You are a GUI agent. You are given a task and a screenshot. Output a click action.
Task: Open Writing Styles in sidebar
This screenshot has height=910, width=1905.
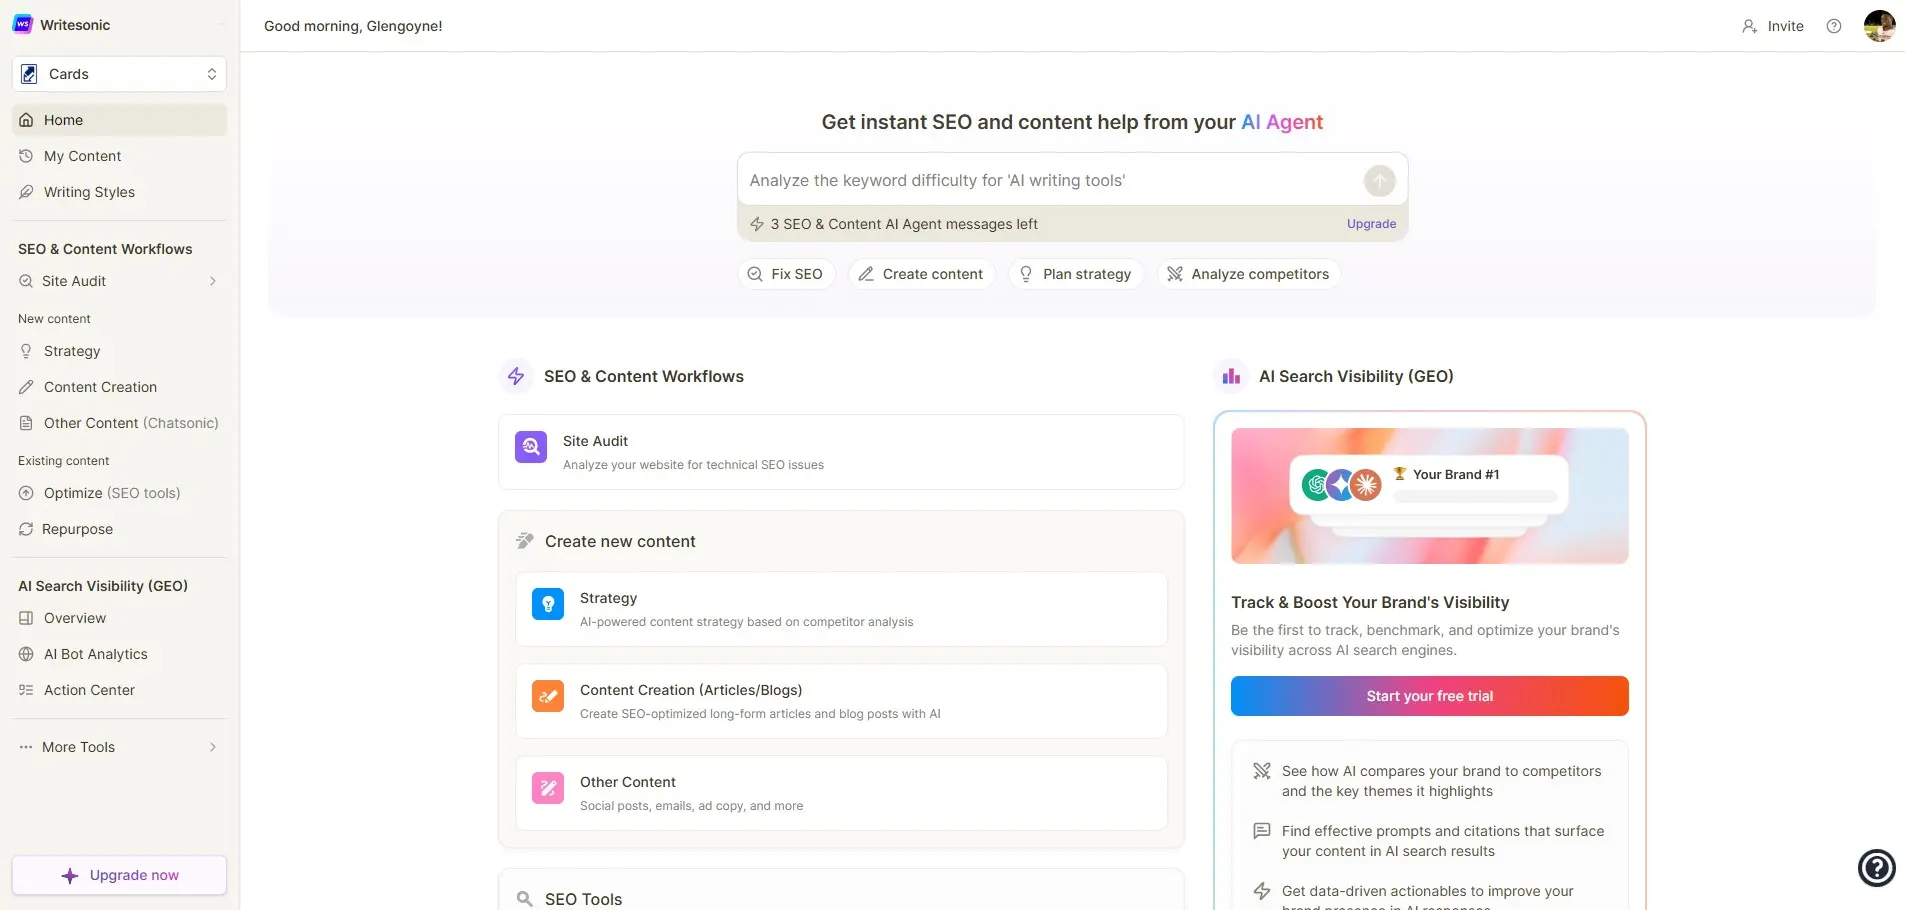click(89, 192)
